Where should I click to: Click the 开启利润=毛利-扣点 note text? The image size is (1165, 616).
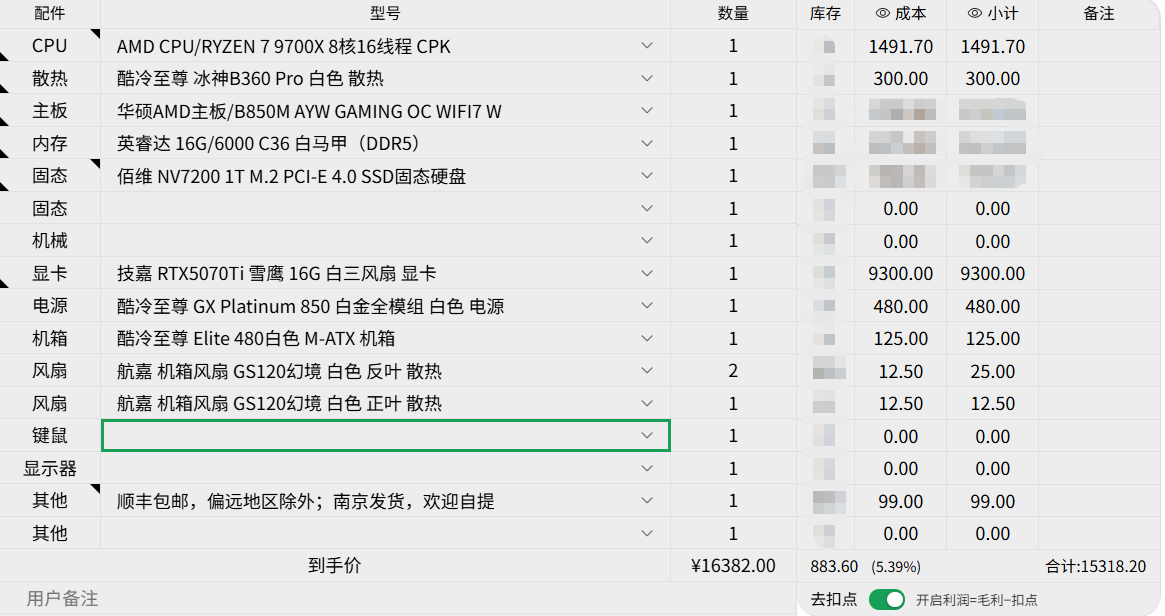pos(976,600)
